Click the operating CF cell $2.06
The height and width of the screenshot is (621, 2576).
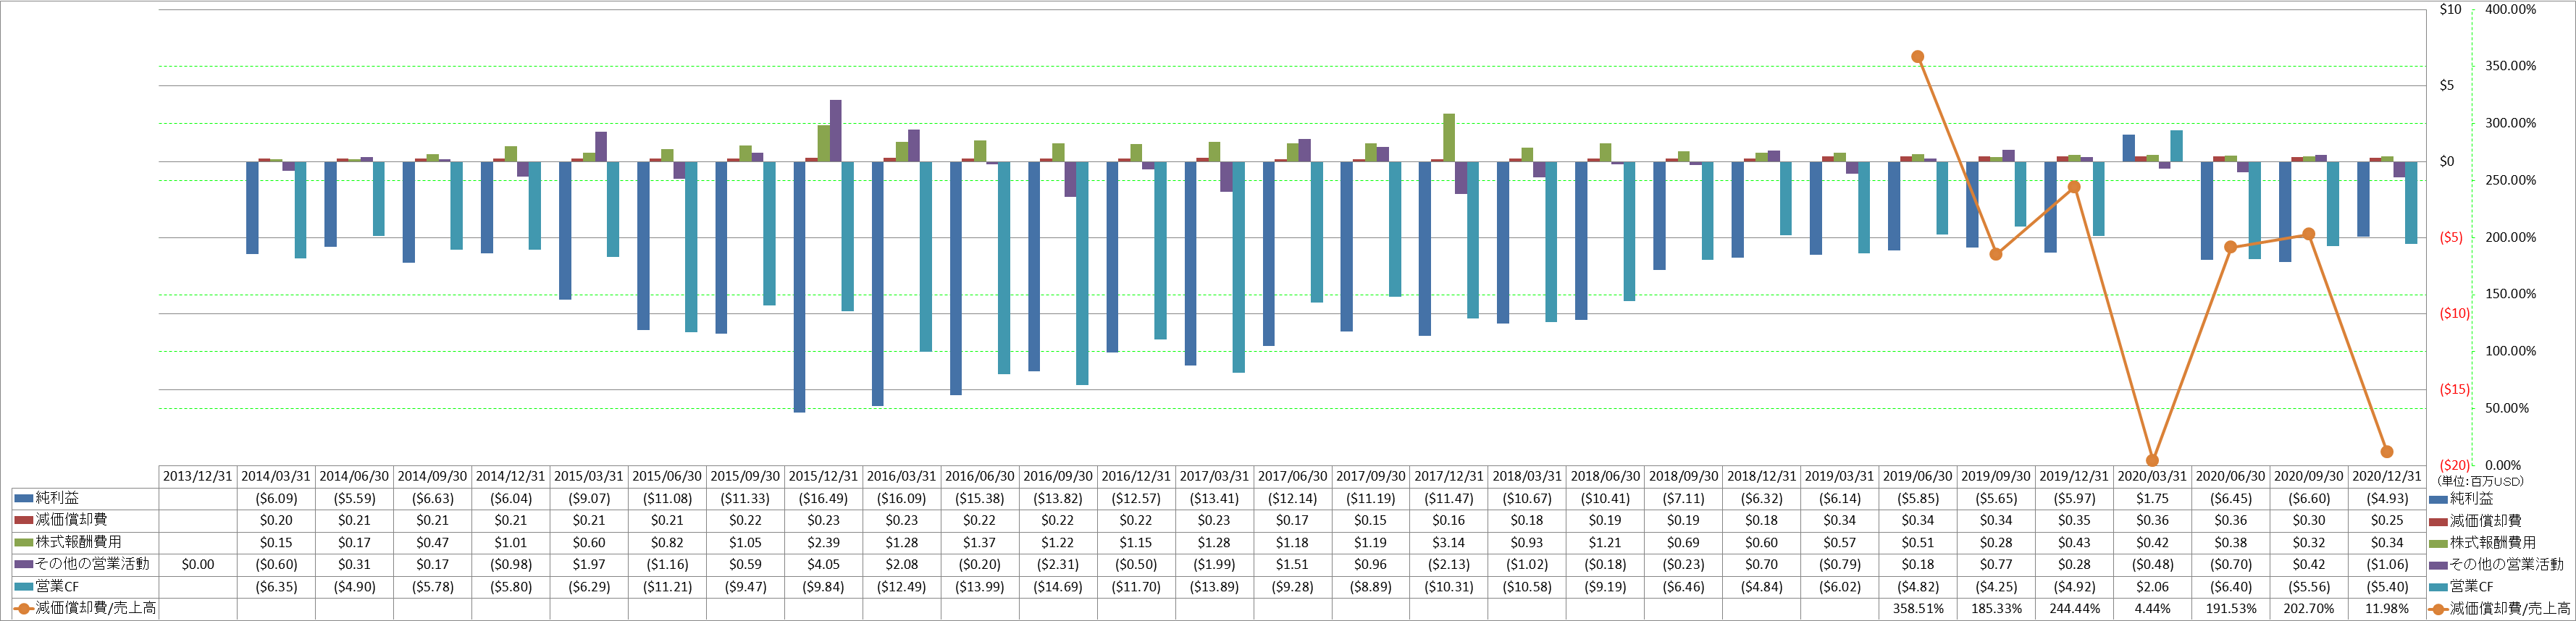pos(2152,587)
